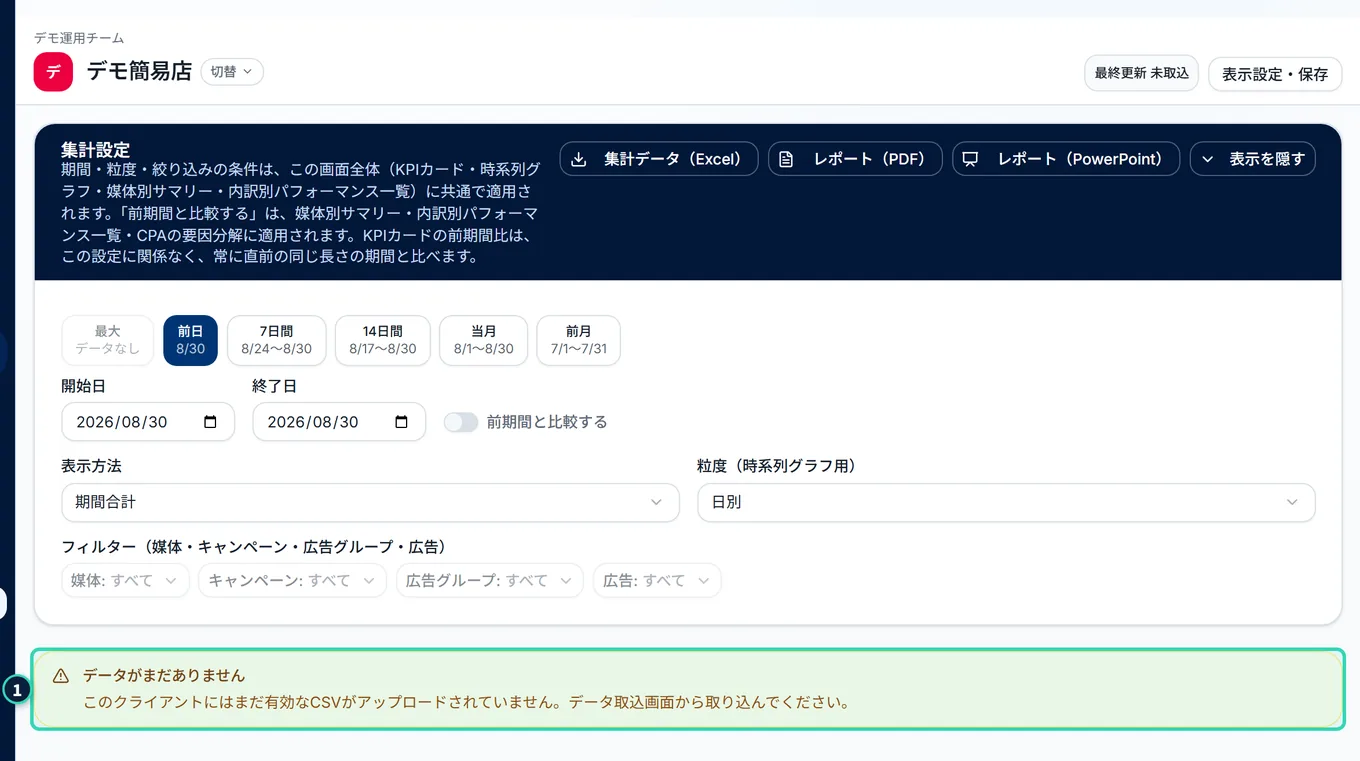Click the document icon on レポート(PDF)
Viewport: 1360px width, 761px height.
[x=786, y=159]
